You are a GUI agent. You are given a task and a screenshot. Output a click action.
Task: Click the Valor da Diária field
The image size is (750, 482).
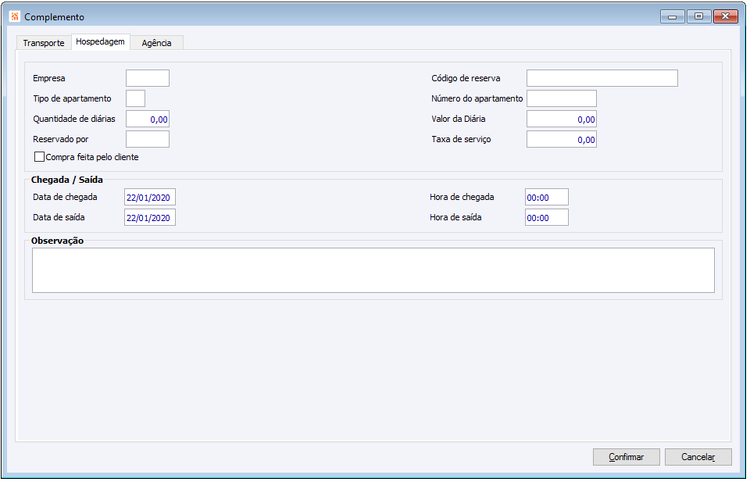(x=562, y=119)
